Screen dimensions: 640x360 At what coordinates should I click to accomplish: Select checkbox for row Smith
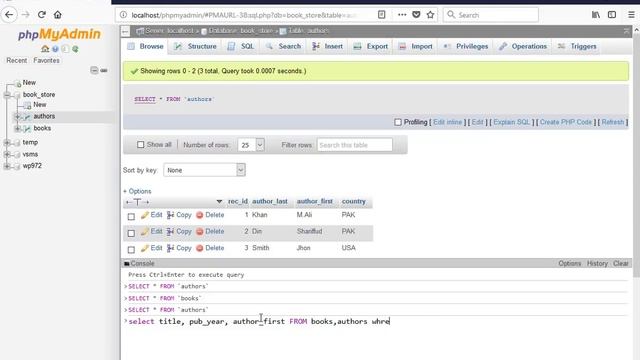coord(131,249)
